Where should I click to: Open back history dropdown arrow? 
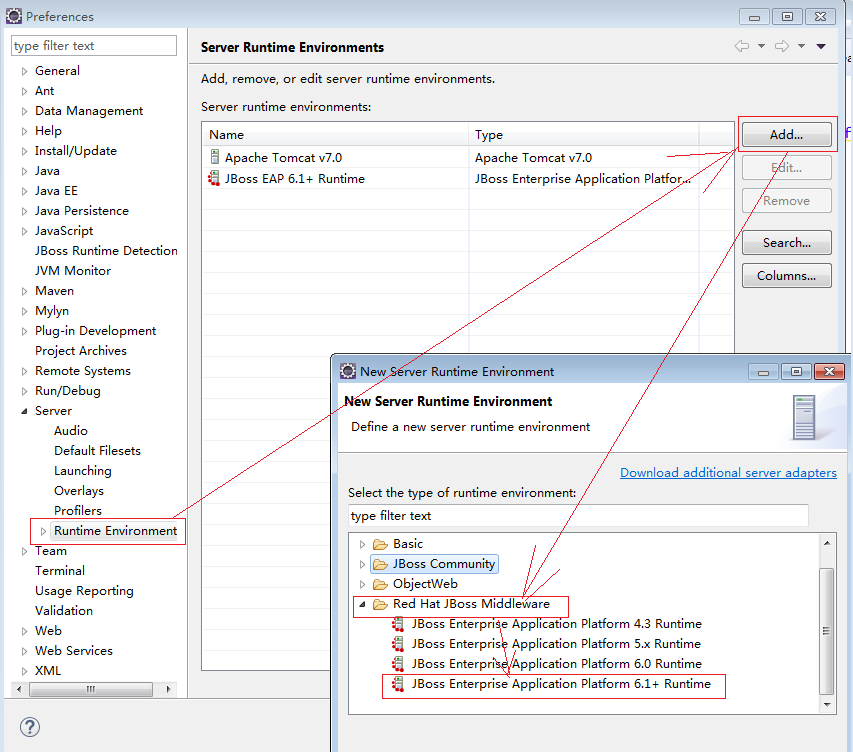pyautogui.click(x=762, y=46)
